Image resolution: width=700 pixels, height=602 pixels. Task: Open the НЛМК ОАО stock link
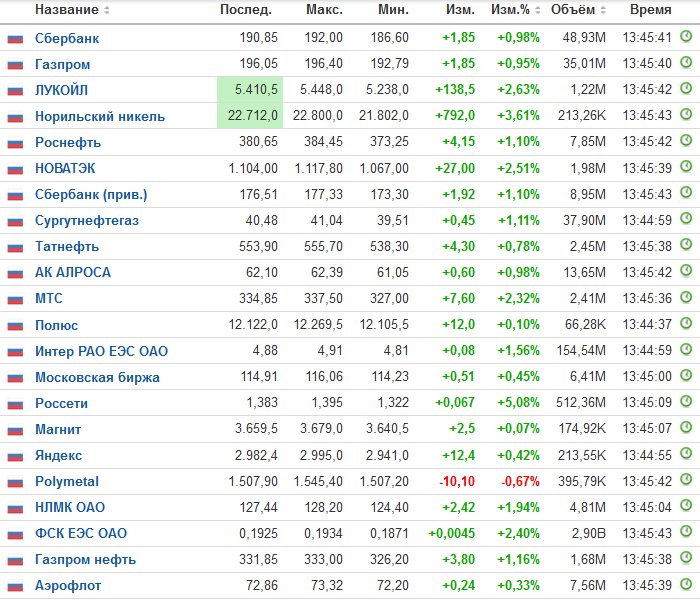click(70, 507)
